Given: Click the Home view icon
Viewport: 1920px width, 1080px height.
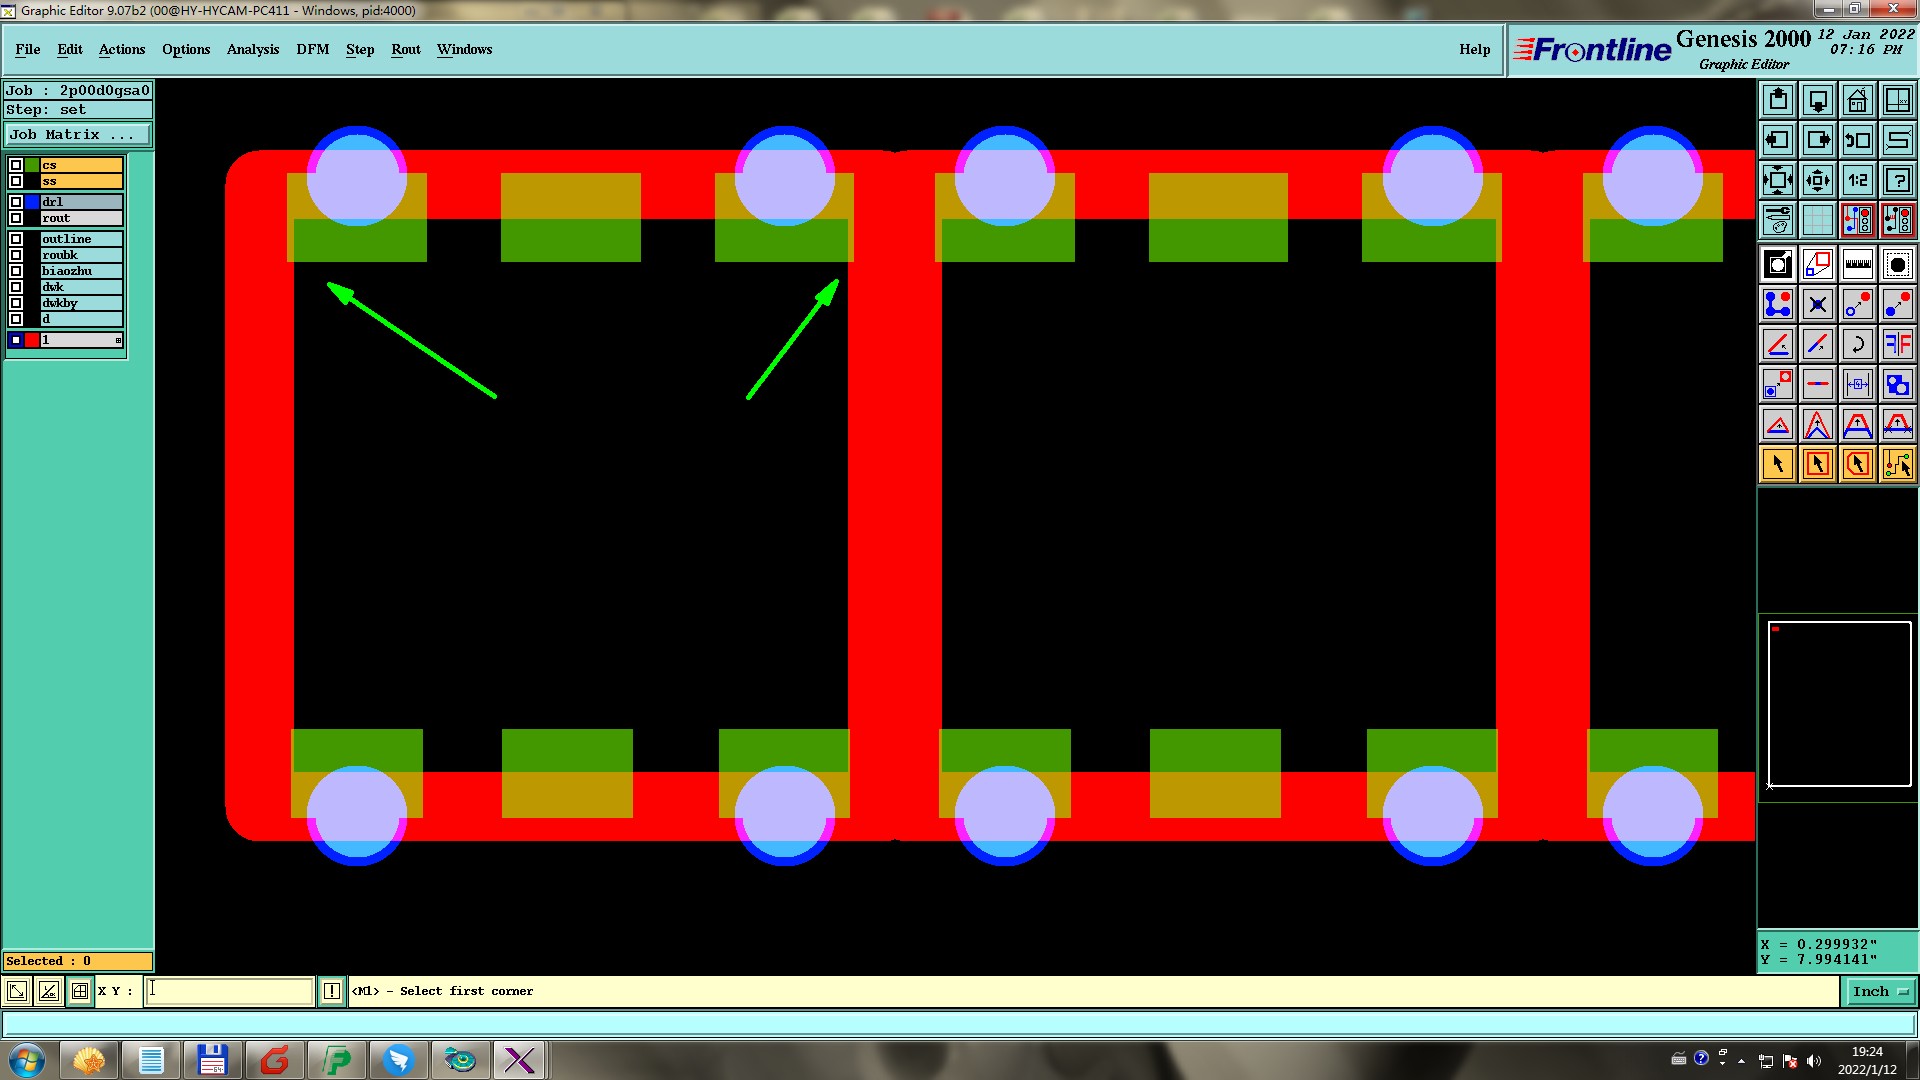Looking at the screenshot, I should (1857, 100).
